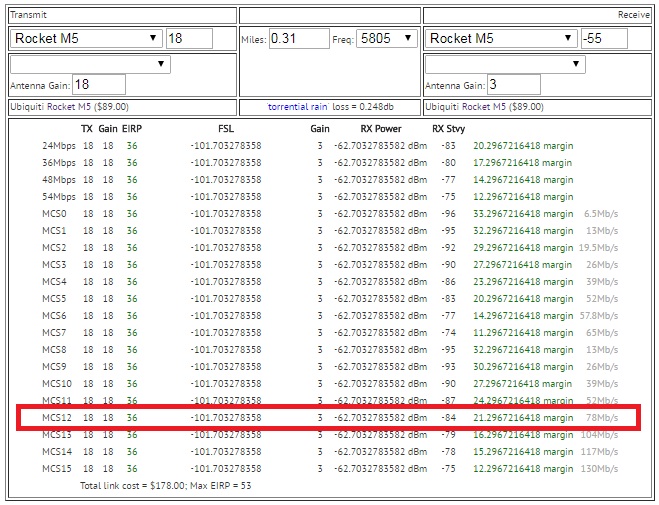Image resolution: width=659 pixels, height=505 pixels.
Task: Click the Miles: label
Action: (x=254, y=40)
